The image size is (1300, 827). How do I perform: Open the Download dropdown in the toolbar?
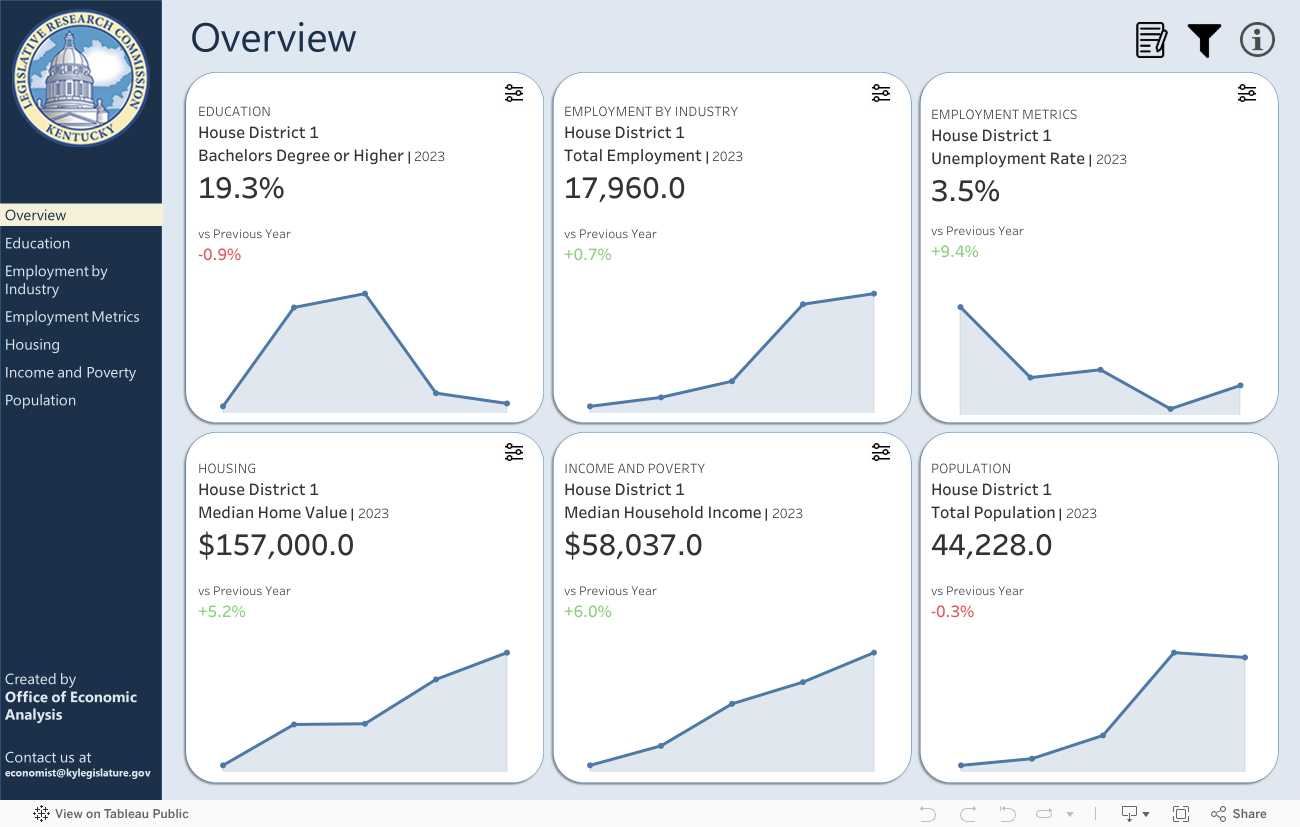pyautogui.click(x=1135, y=814)
